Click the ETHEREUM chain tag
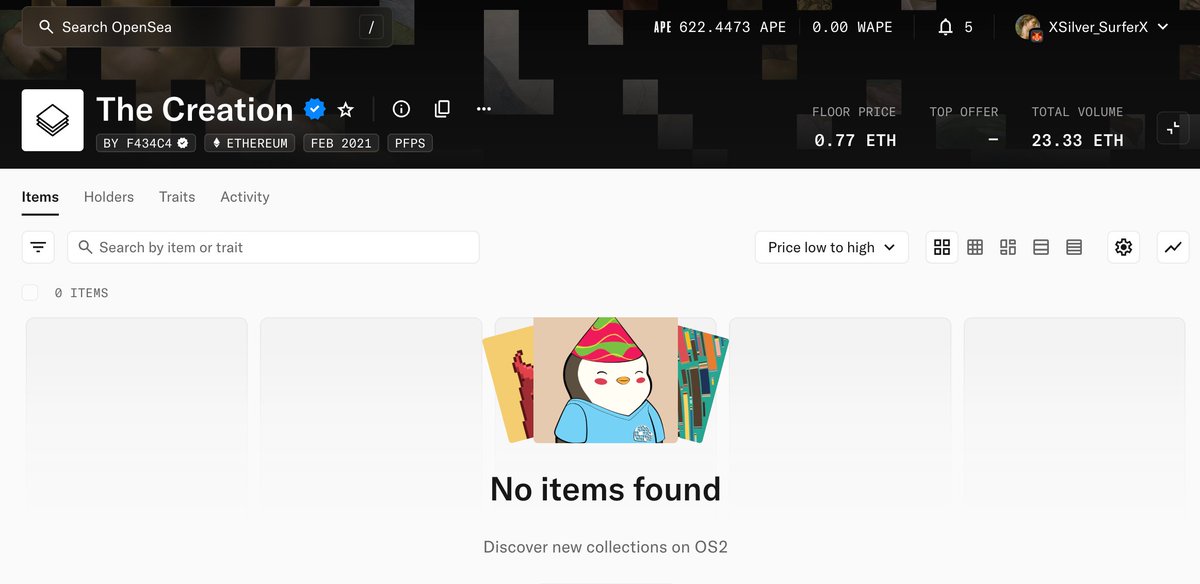 (x=249, y=143)
